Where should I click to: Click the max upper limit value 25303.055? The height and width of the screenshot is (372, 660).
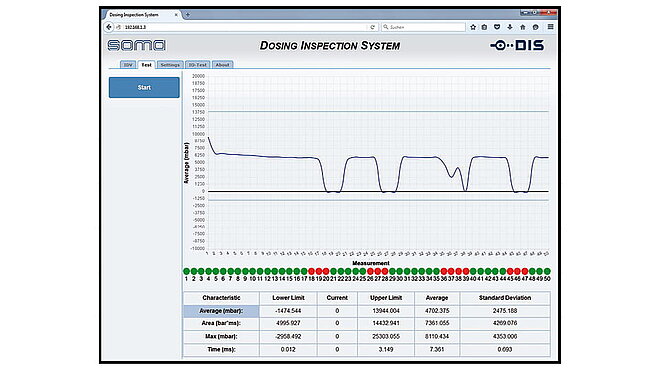click(386, 337)
